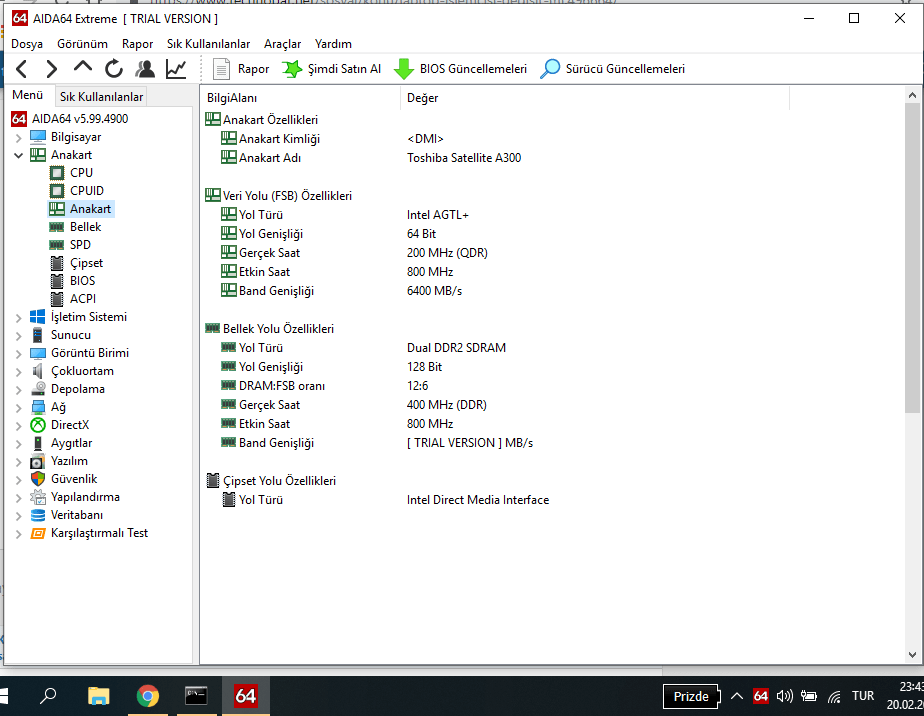Click the scrollbar down arrow in details pane
924x716 pixels.
click(912, 655)
